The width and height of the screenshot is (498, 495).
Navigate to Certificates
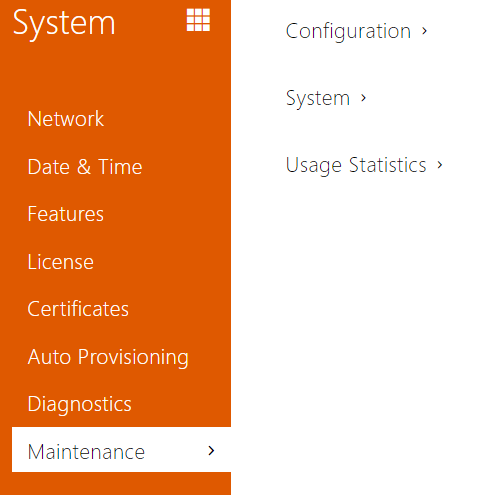(x=78, y=309)
